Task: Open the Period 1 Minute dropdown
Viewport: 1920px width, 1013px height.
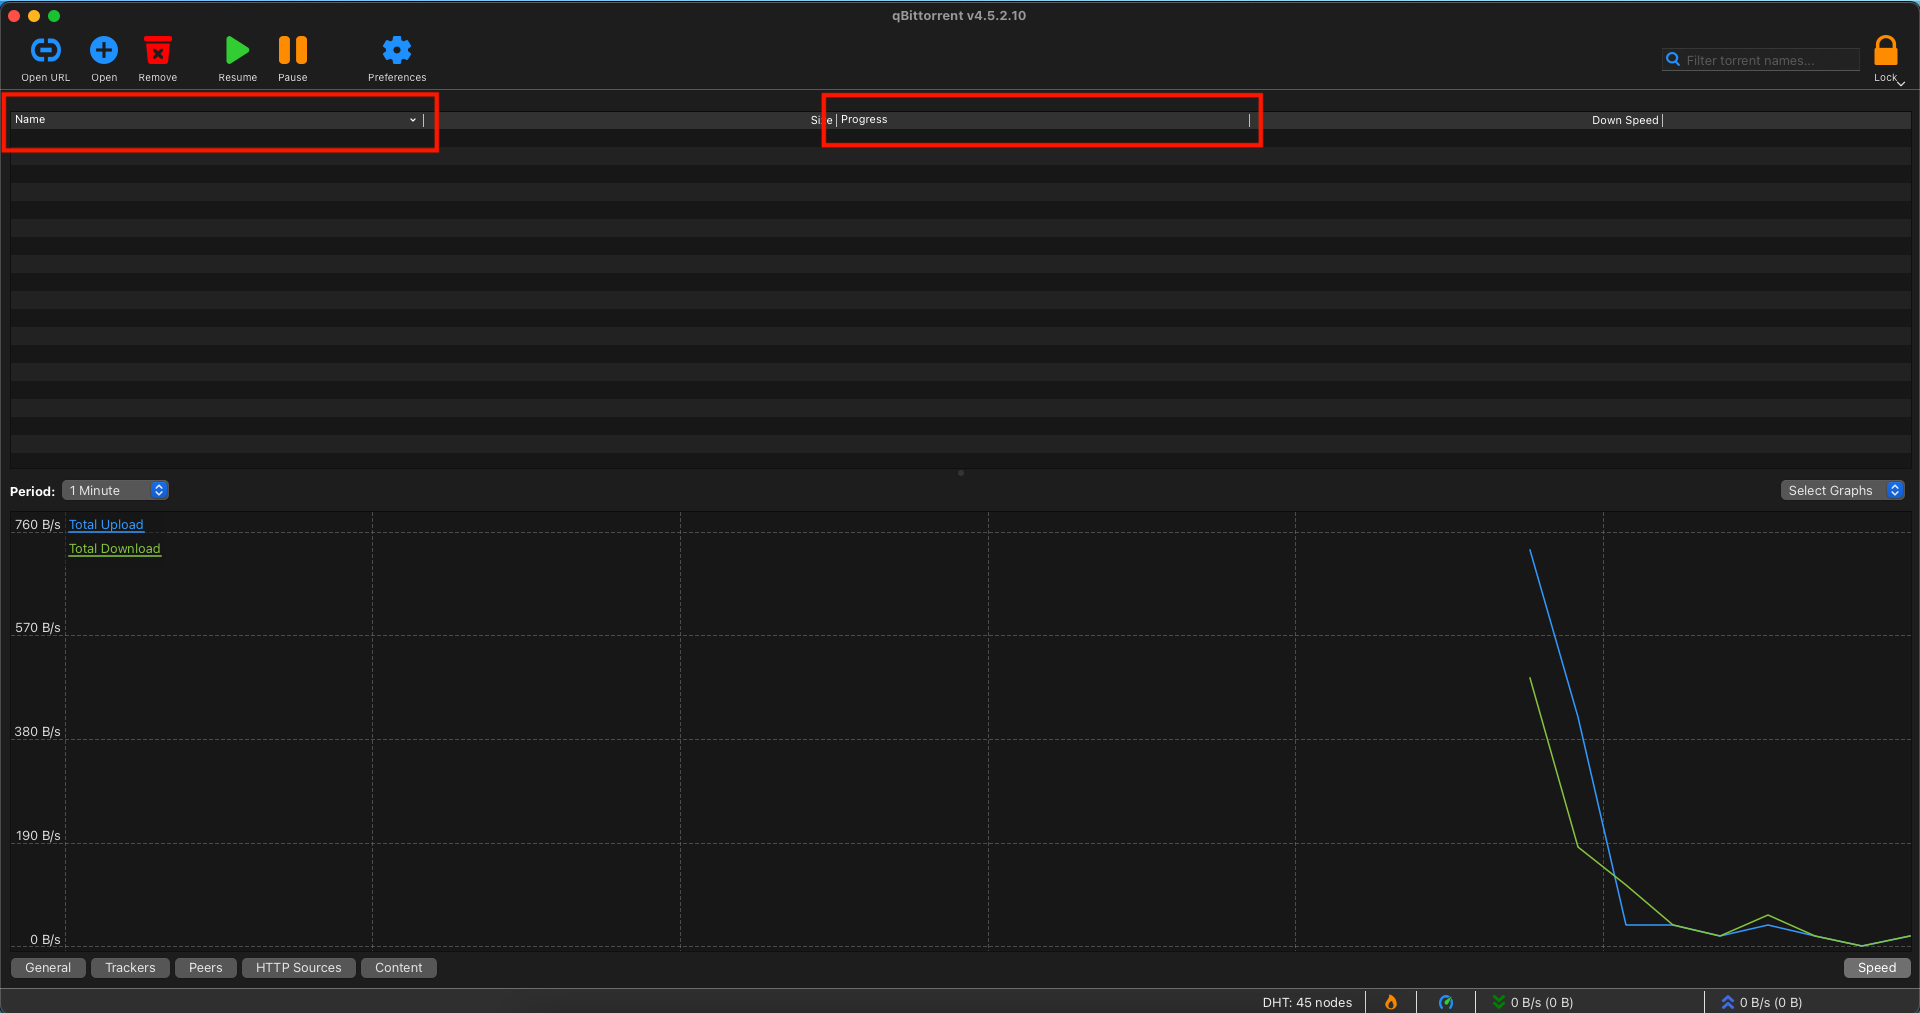Action: [x=115, y=490]
